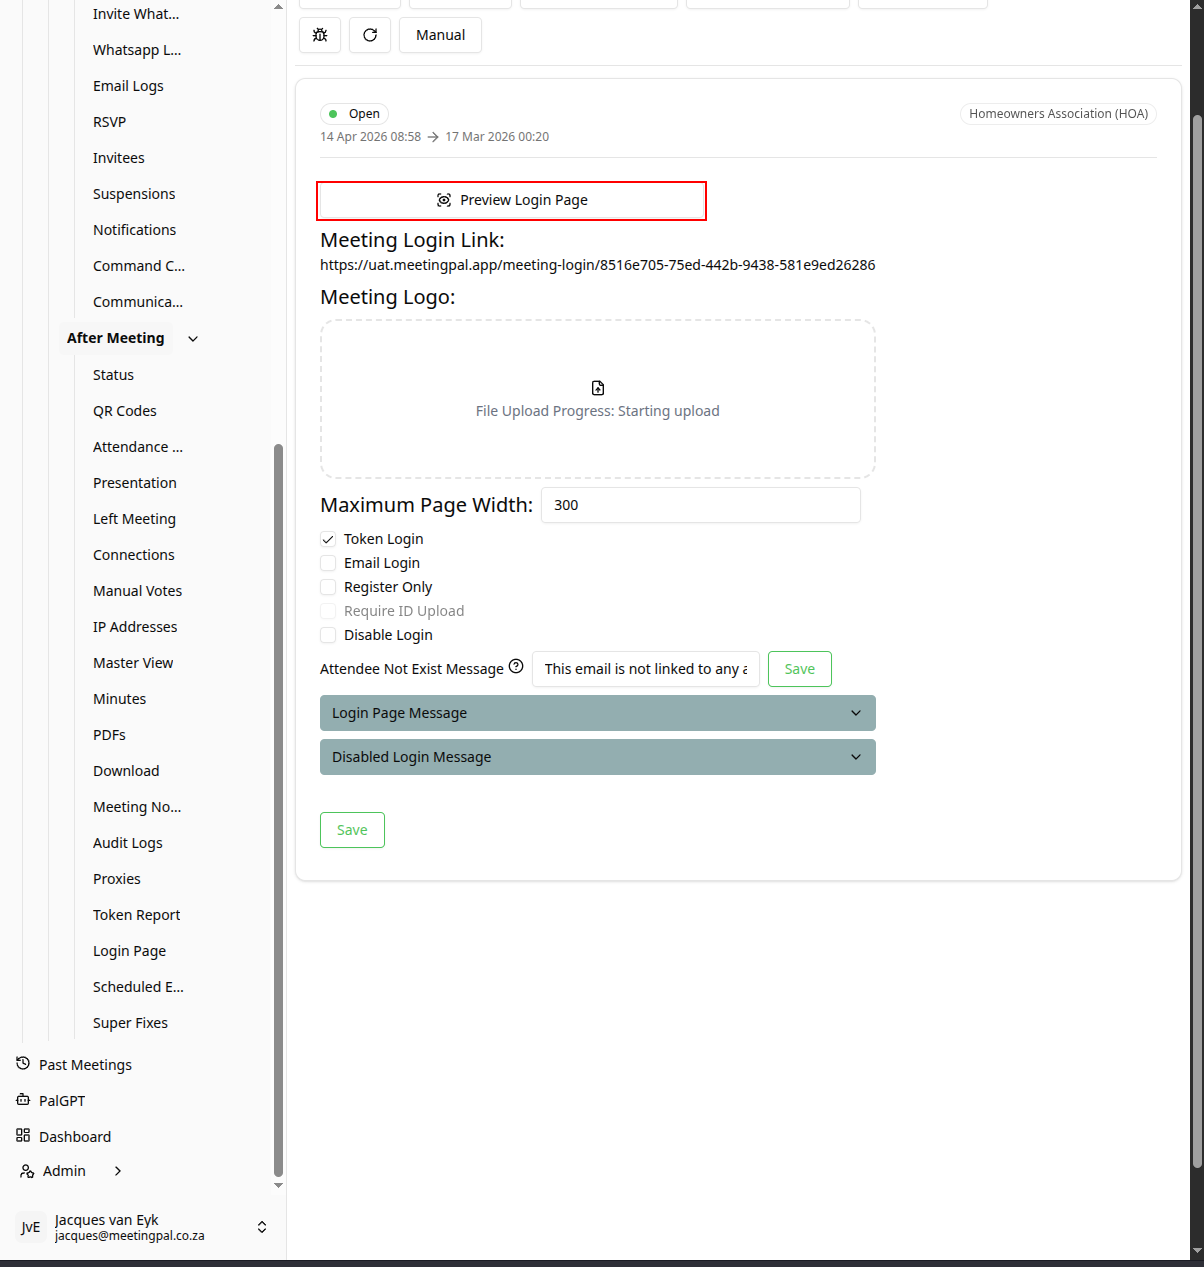Click the arrow between meeting dates
Image resolution: width=1204 pixels, height=1267 pixels.
pos(433,137)
